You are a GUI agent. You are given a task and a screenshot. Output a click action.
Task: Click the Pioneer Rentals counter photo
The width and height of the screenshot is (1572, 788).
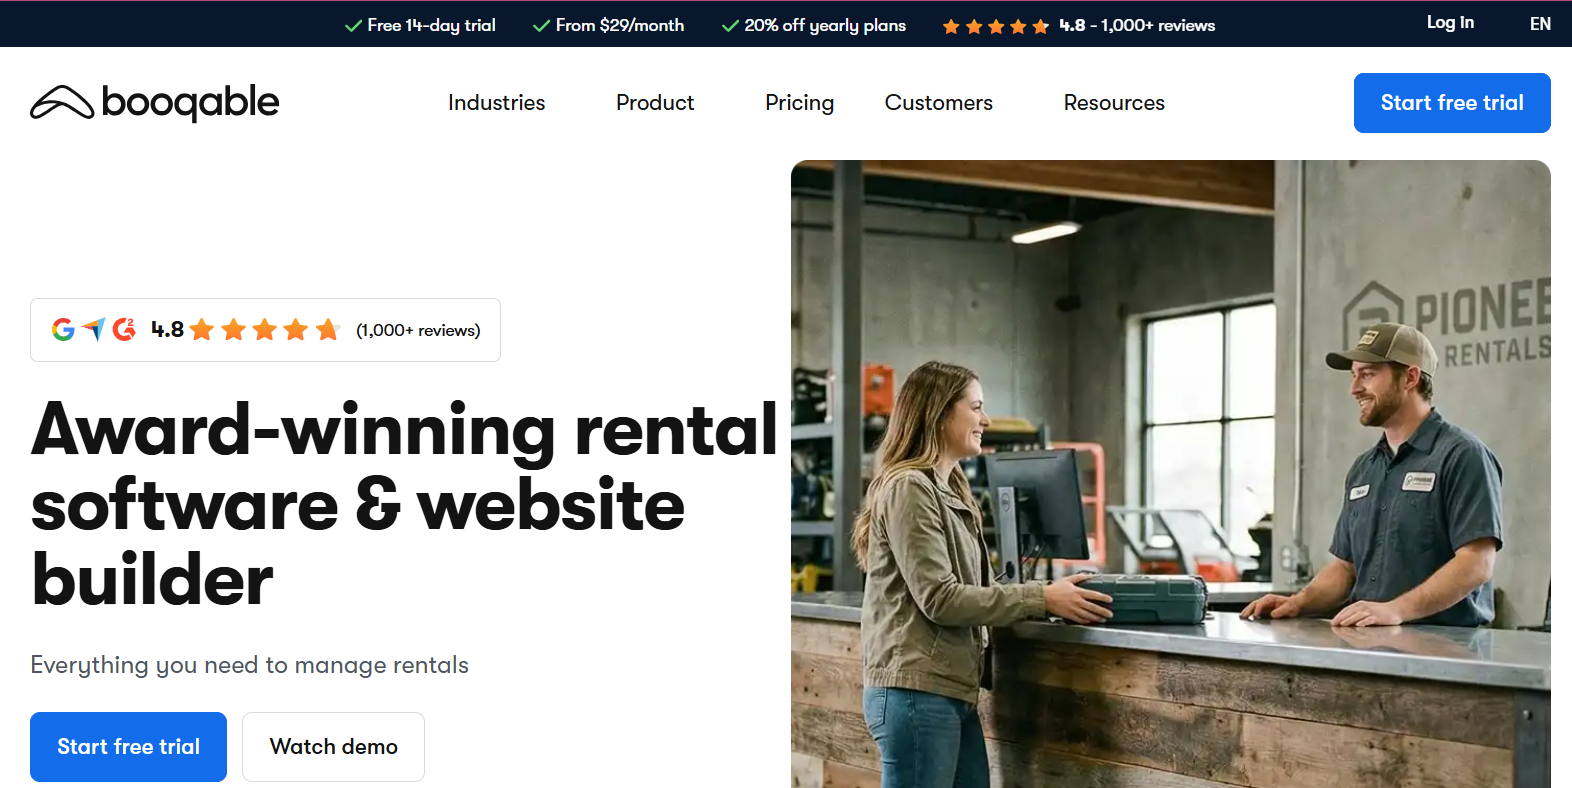(x=1171, y=474)
